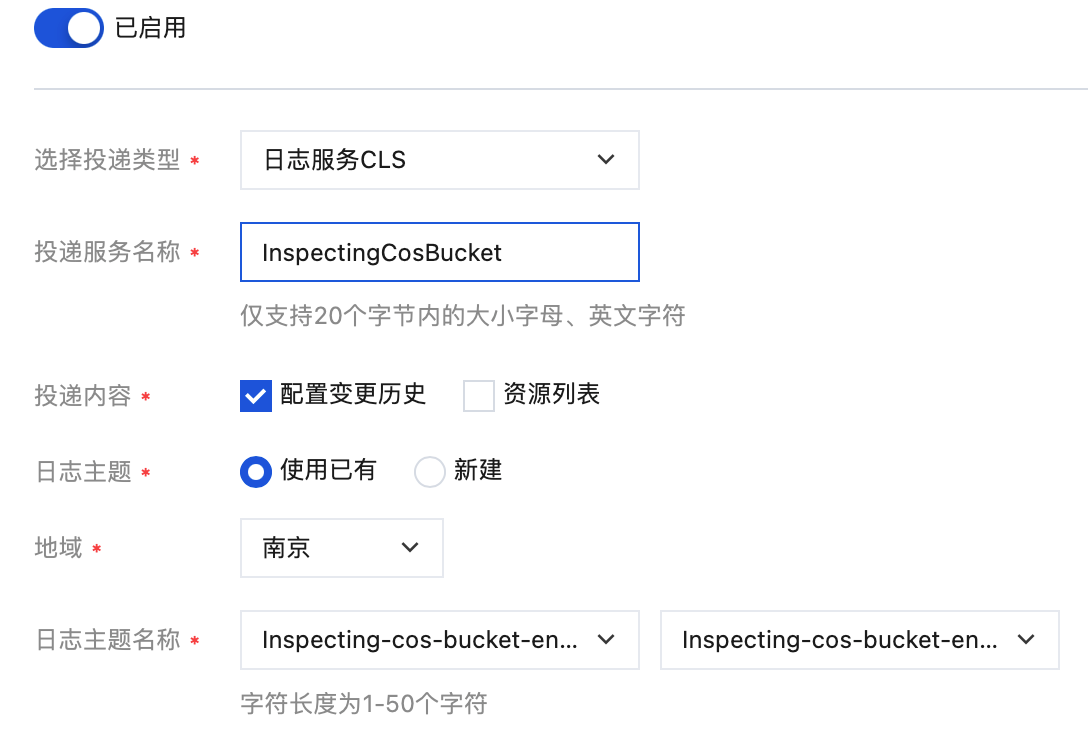Image resolution: width=1088 pixels, height=740 pixels.
Task: Uncheck the 配置变更历史 checkbox
Action: [x=256, y=396]
